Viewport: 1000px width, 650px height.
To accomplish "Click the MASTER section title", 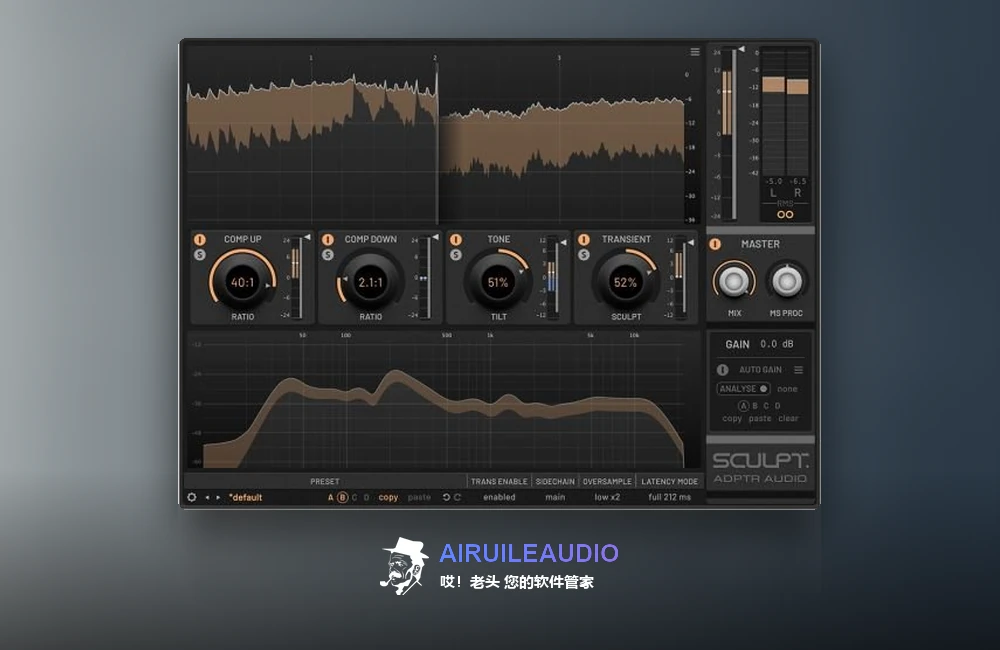I will click(760, 244).
